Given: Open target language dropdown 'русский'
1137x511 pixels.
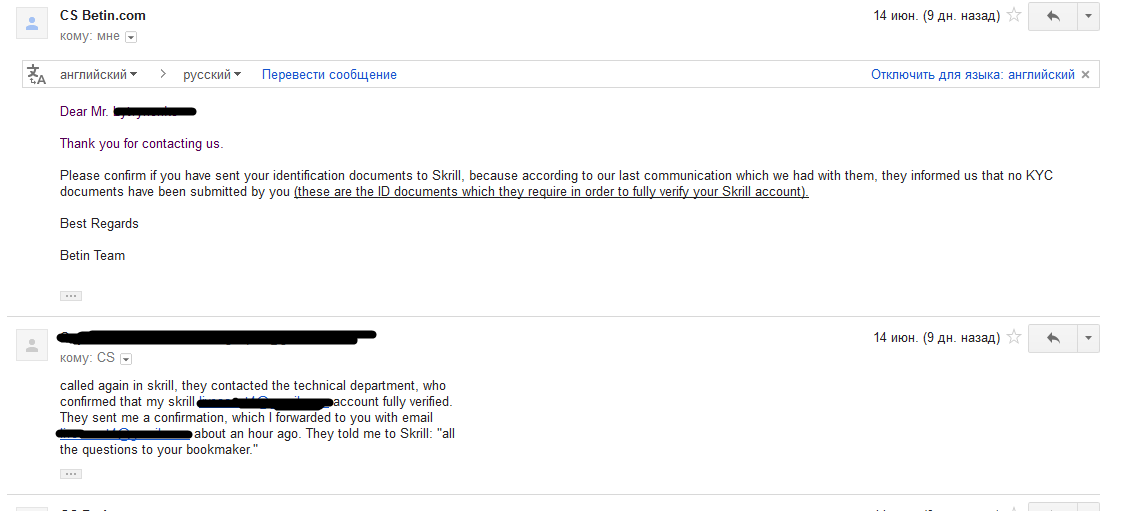Looking at the screenshot, I should pos(212,75).
